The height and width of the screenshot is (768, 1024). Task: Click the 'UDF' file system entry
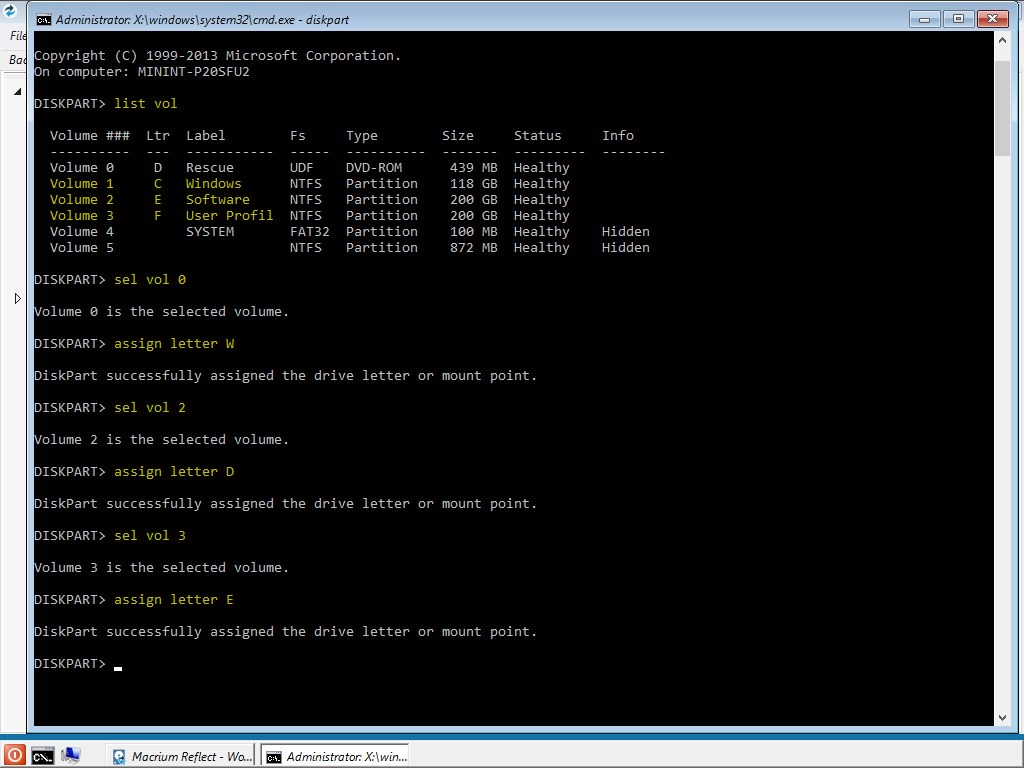[302, 167]
